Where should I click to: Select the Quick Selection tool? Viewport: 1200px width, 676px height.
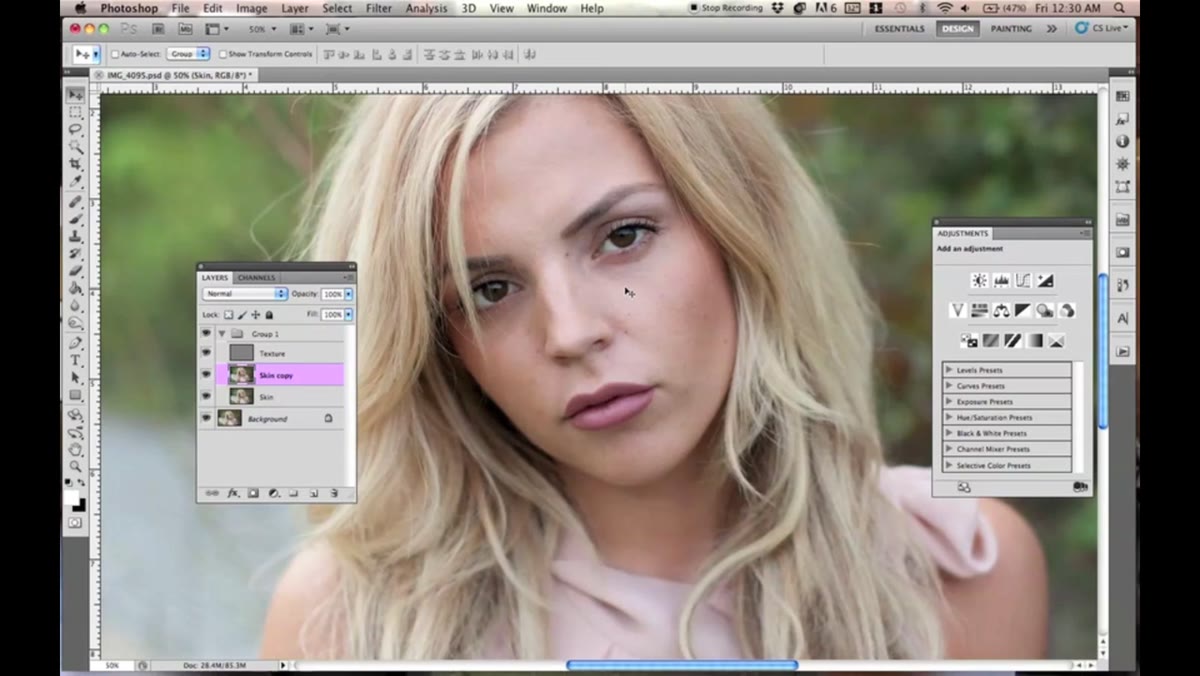tap(76, 146)
